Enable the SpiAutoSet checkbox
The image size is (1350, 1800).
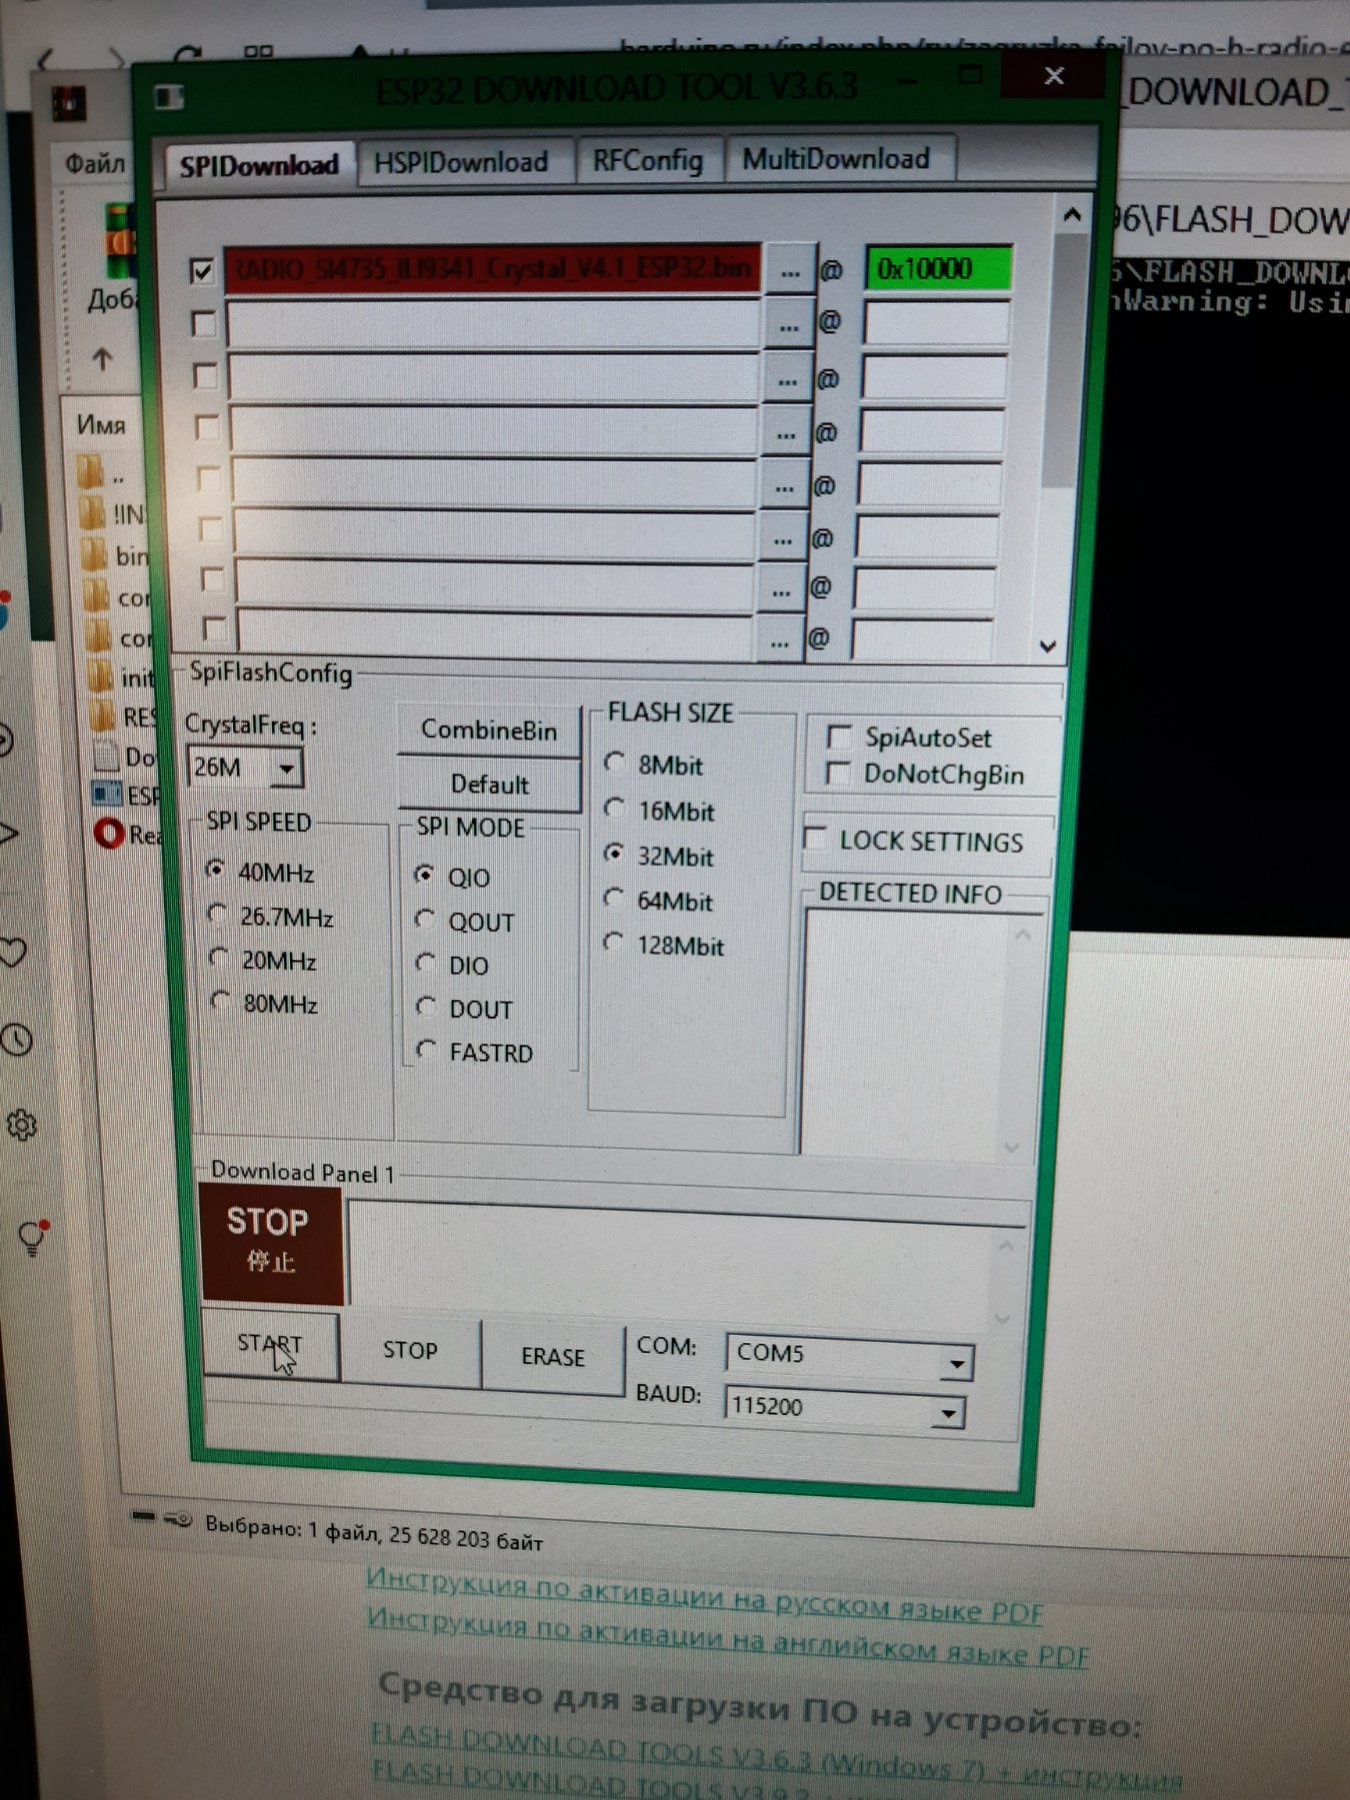(x=839, y=738)
